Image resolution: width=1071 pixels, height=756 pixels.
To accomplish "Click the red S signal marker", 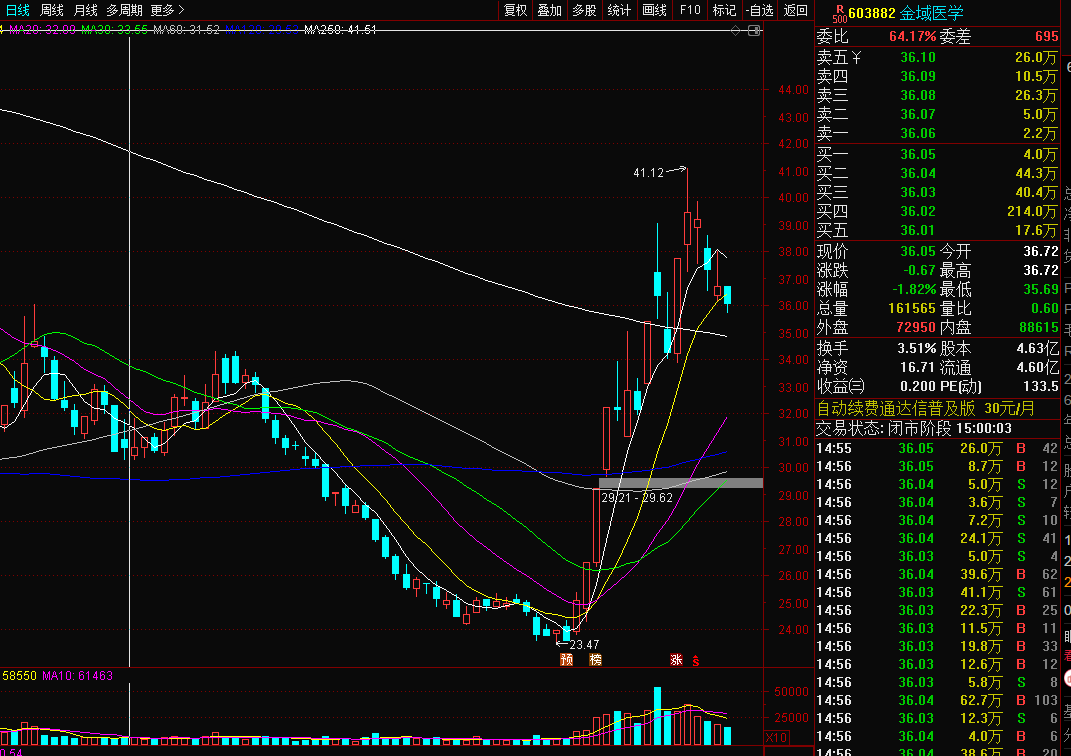I will (695, 660).
